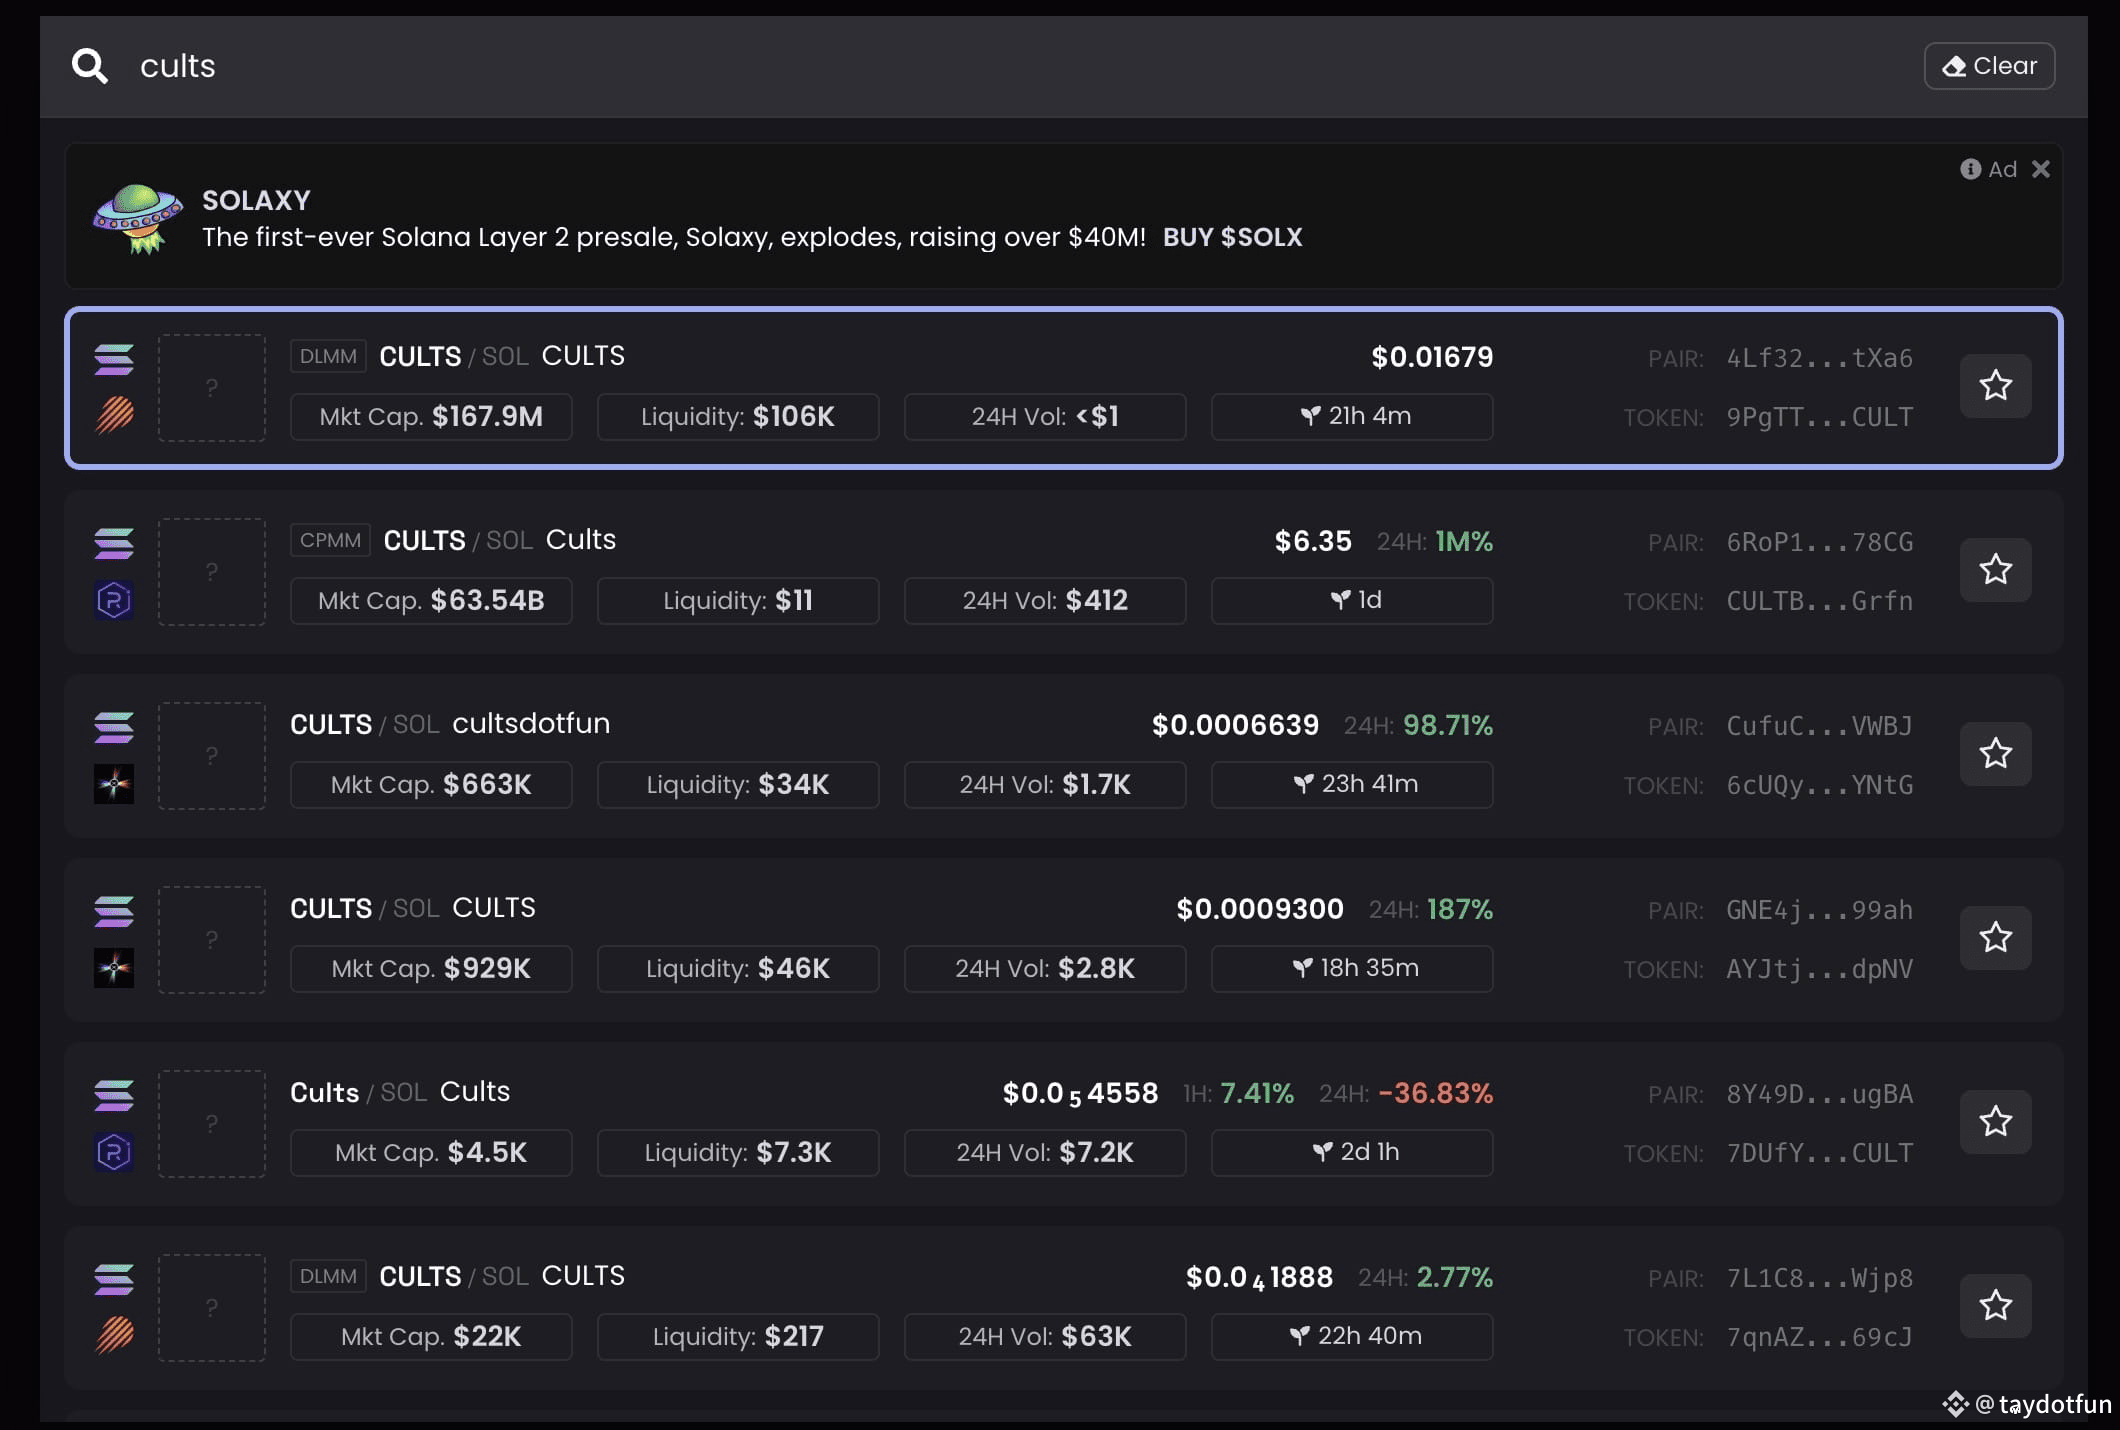Star the 7L1C8...Wjp8 pair
This screenshot has height=1430, width=2120.
1995,1306
